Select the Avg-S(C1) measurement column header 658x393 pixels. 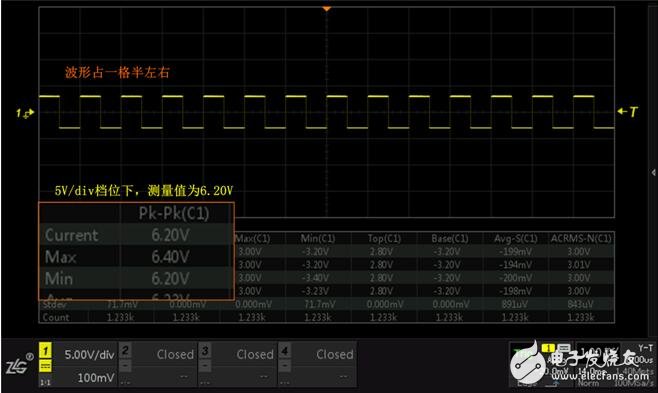click(515, 239)
